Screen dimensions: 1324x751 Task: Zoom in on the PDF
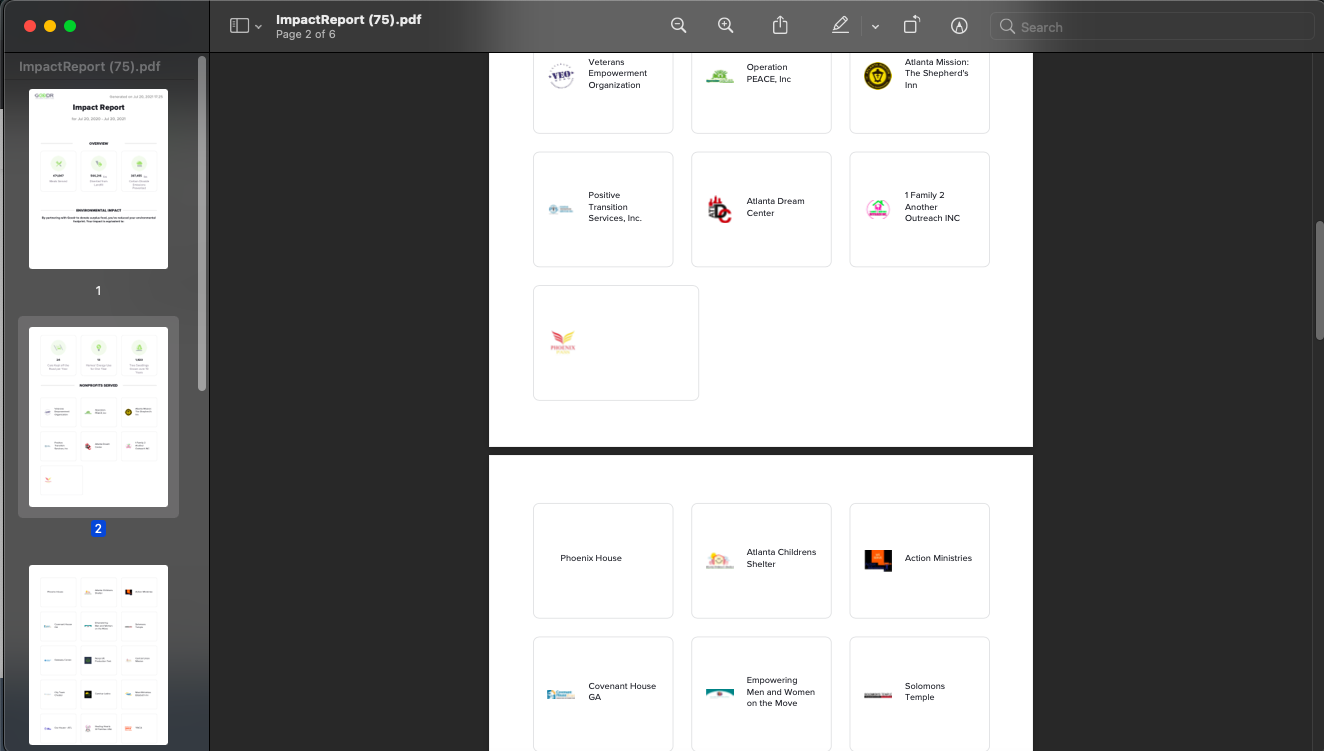[x=726, y=26]
